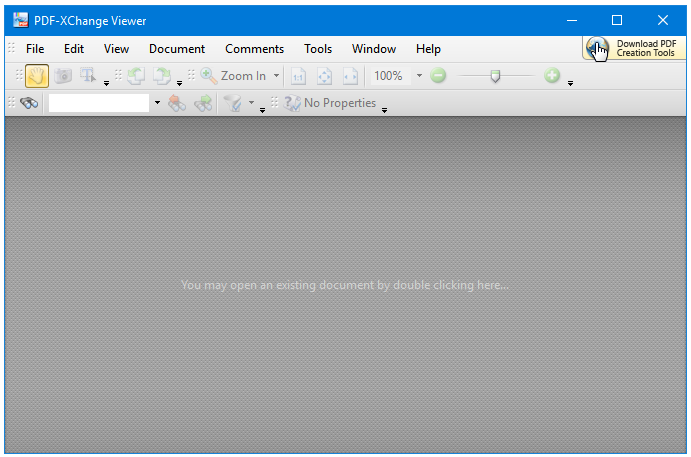Select the Hand tool
The width and height of the screenshot is (691, 457).
(37, 76)
